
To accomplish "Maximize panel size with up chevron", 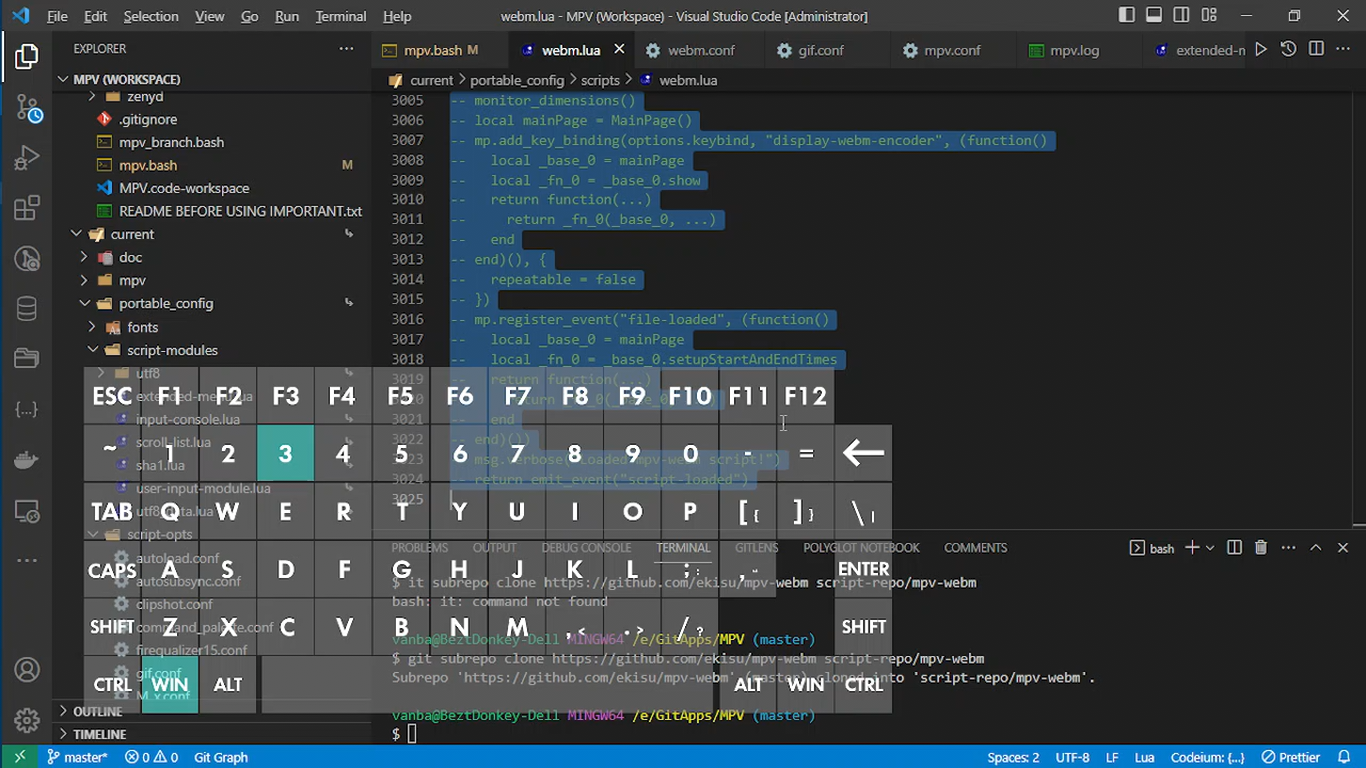I will click(x=1316, y=548).
